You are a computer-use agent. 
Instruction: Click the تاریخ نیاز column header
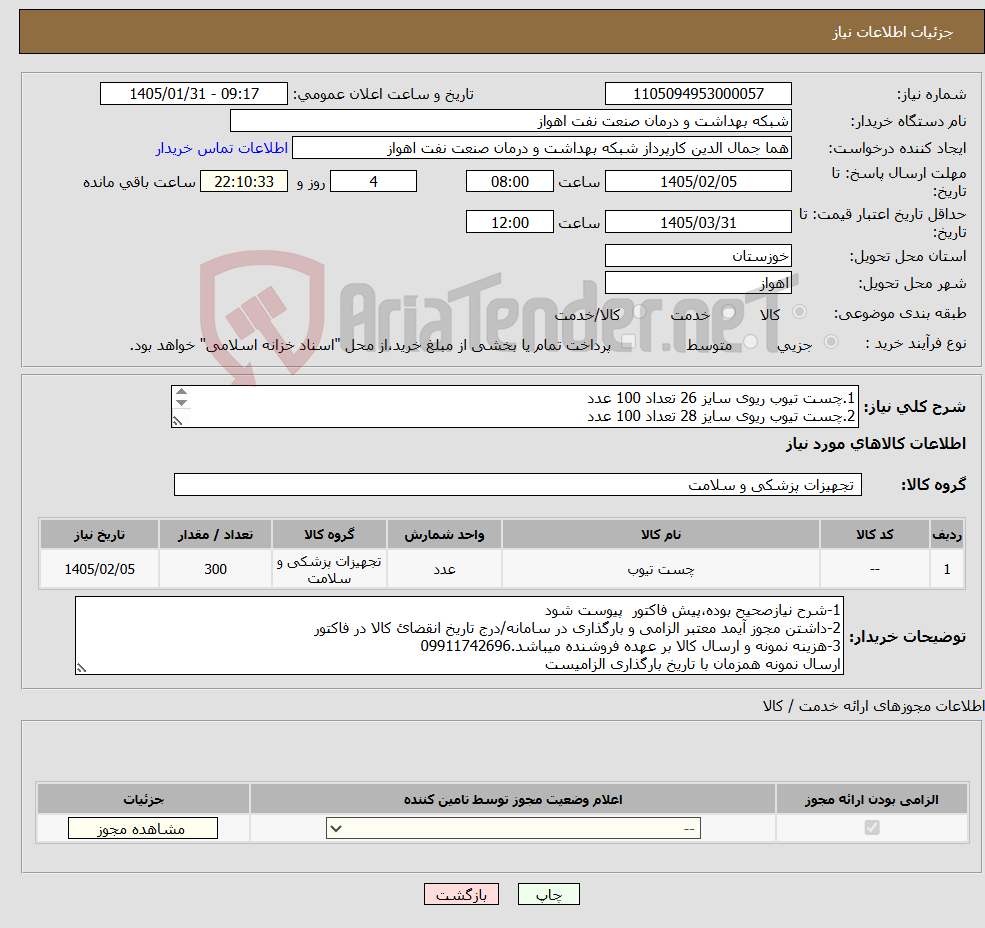[x=99, y=534]
